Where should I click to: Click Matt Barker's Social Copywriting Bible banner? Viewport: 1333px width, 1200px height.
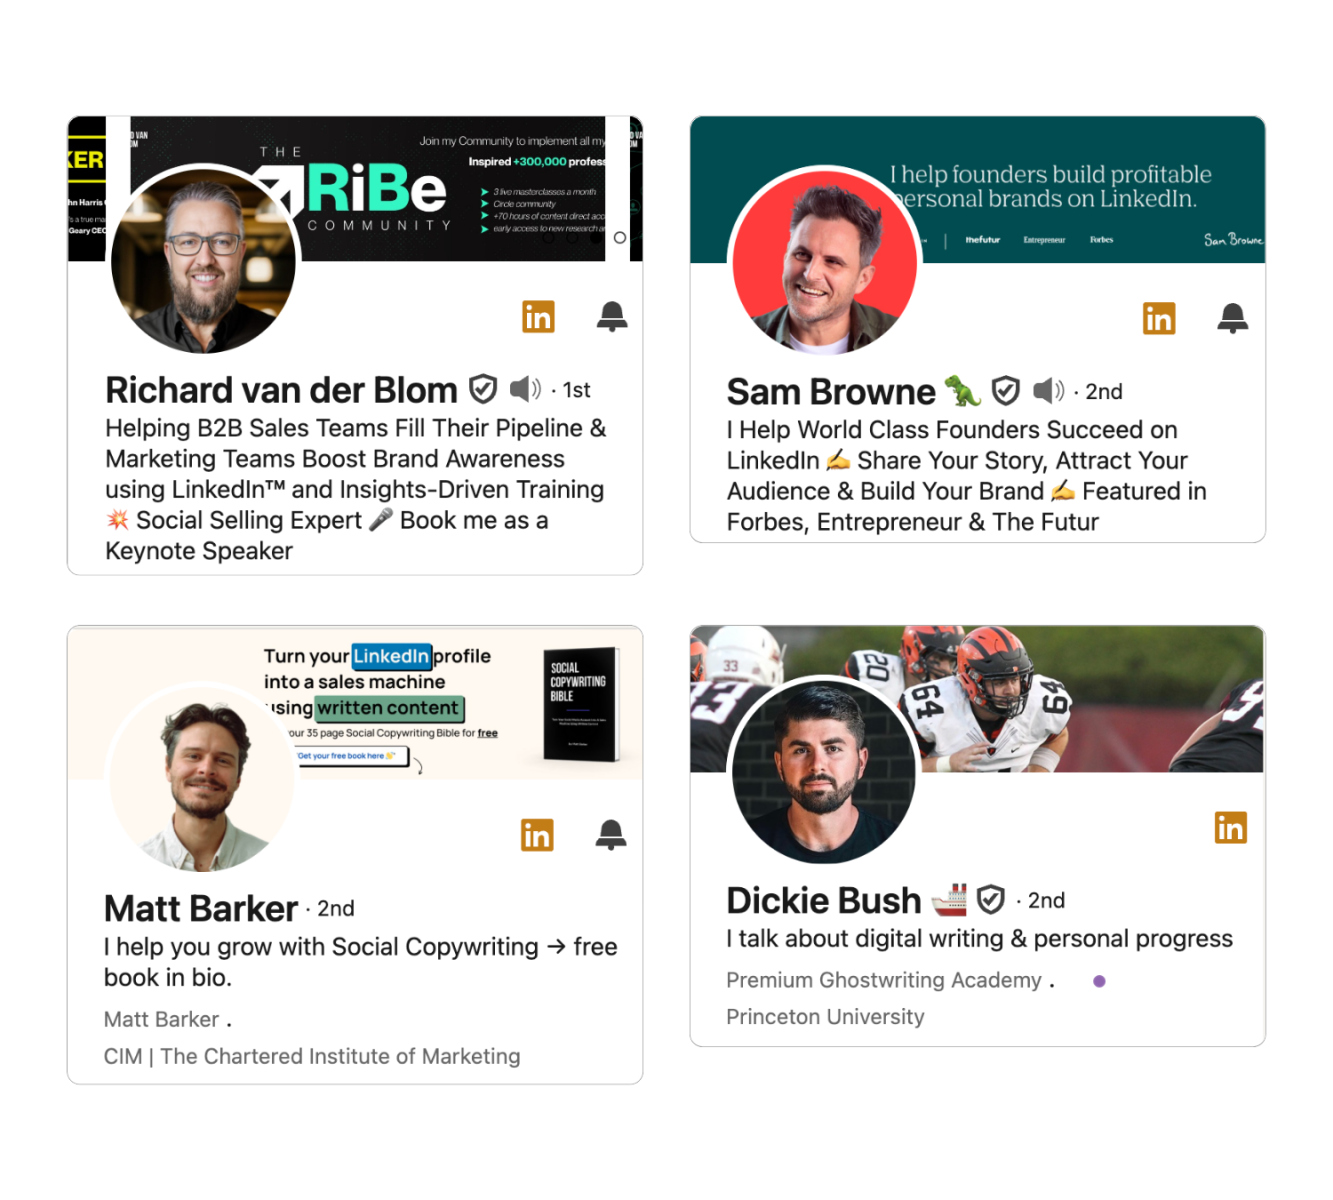(355, 703)
